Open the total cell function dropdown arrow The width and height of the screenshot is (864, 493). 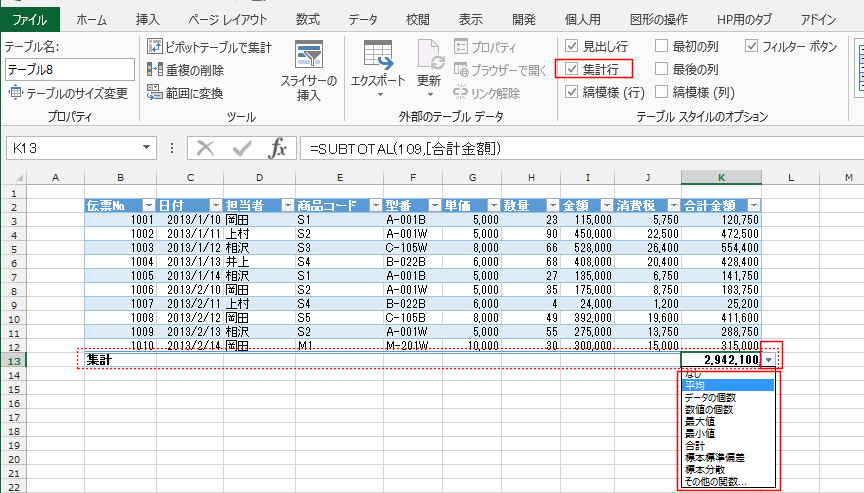(x=769, y=359)
